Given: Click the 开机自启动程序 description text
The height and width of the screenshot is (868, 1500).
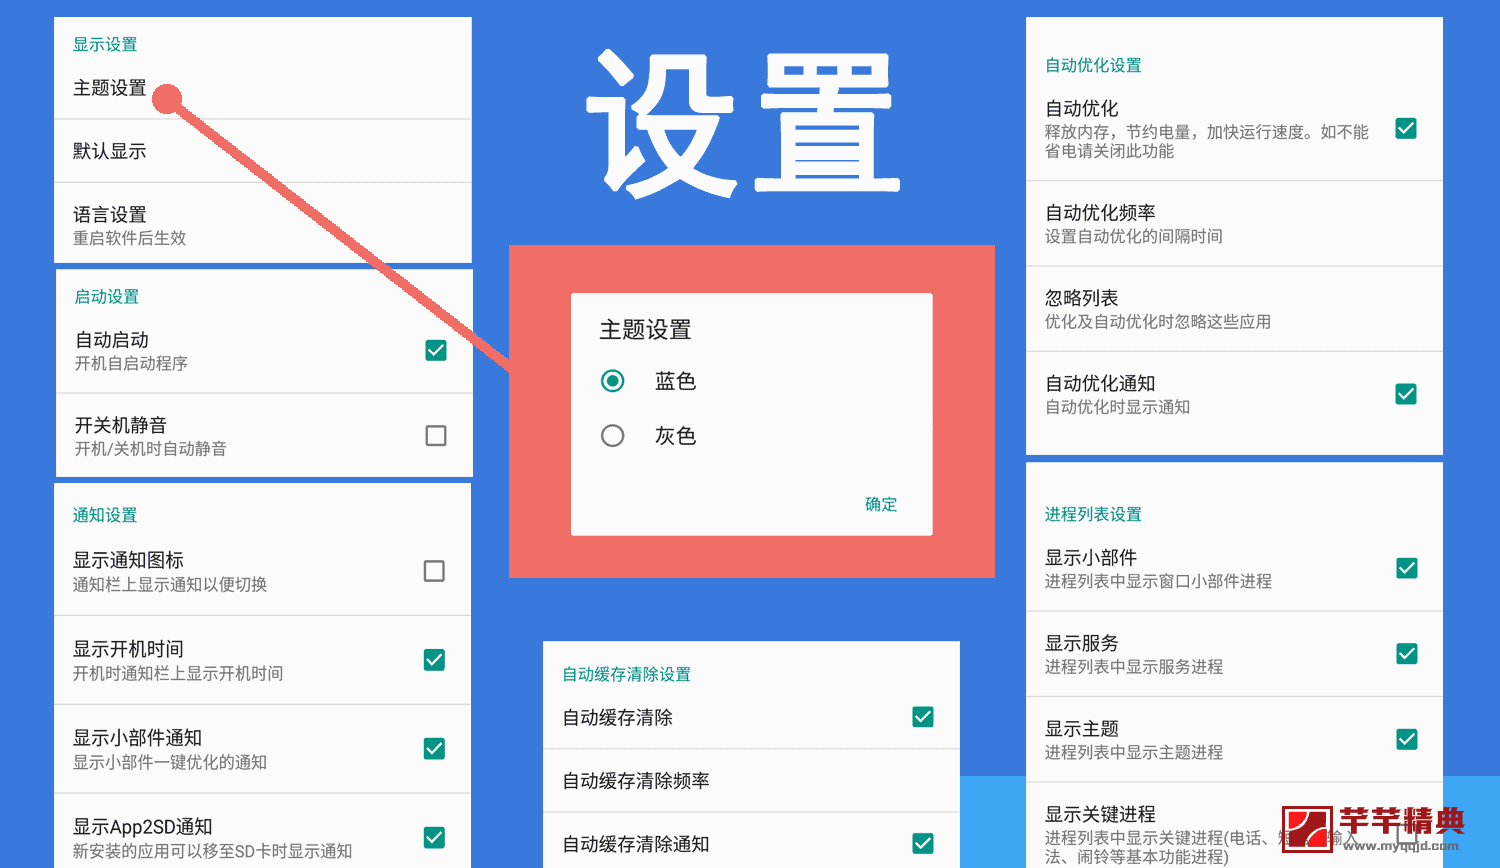Looking at the screenshot, I should 131,363.
